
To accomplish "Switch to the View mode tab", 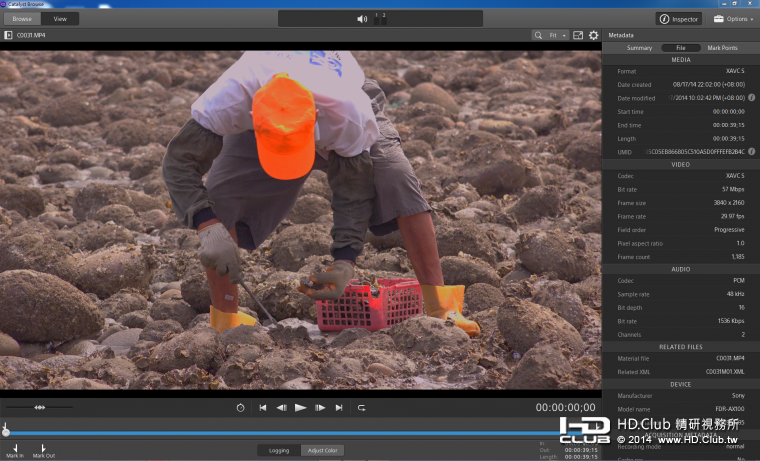I will click(60, 19).
